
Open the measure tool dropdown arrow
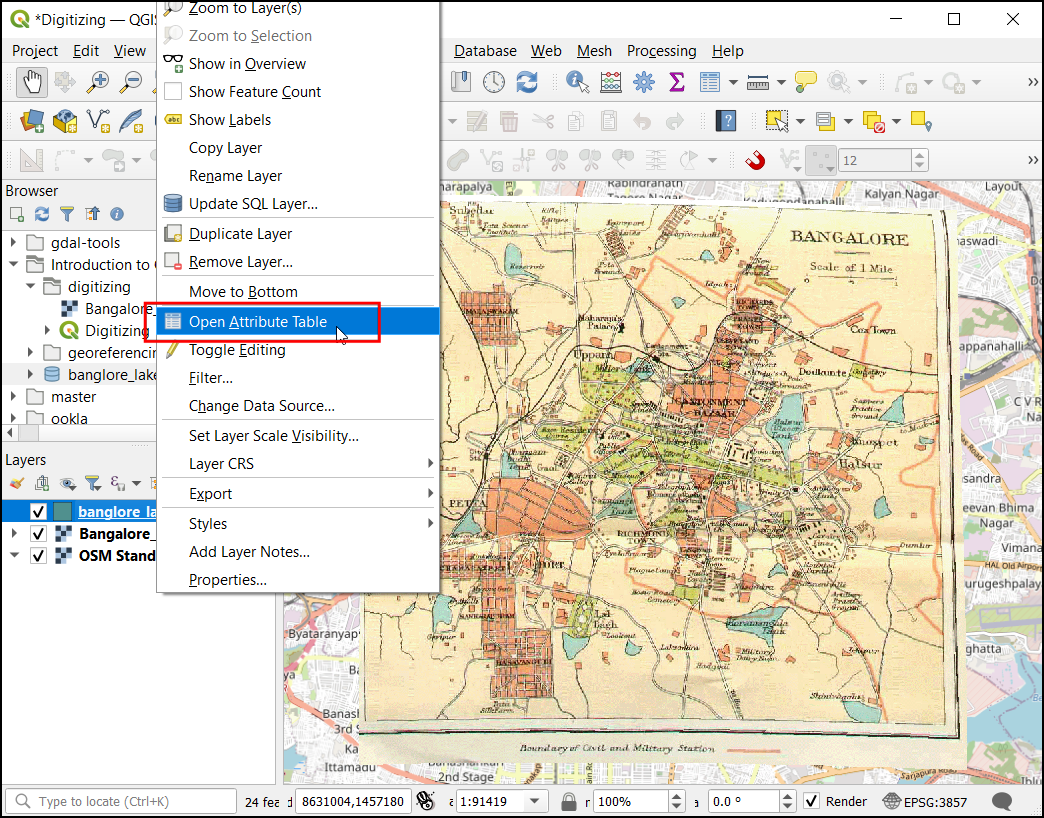point(782,83)
